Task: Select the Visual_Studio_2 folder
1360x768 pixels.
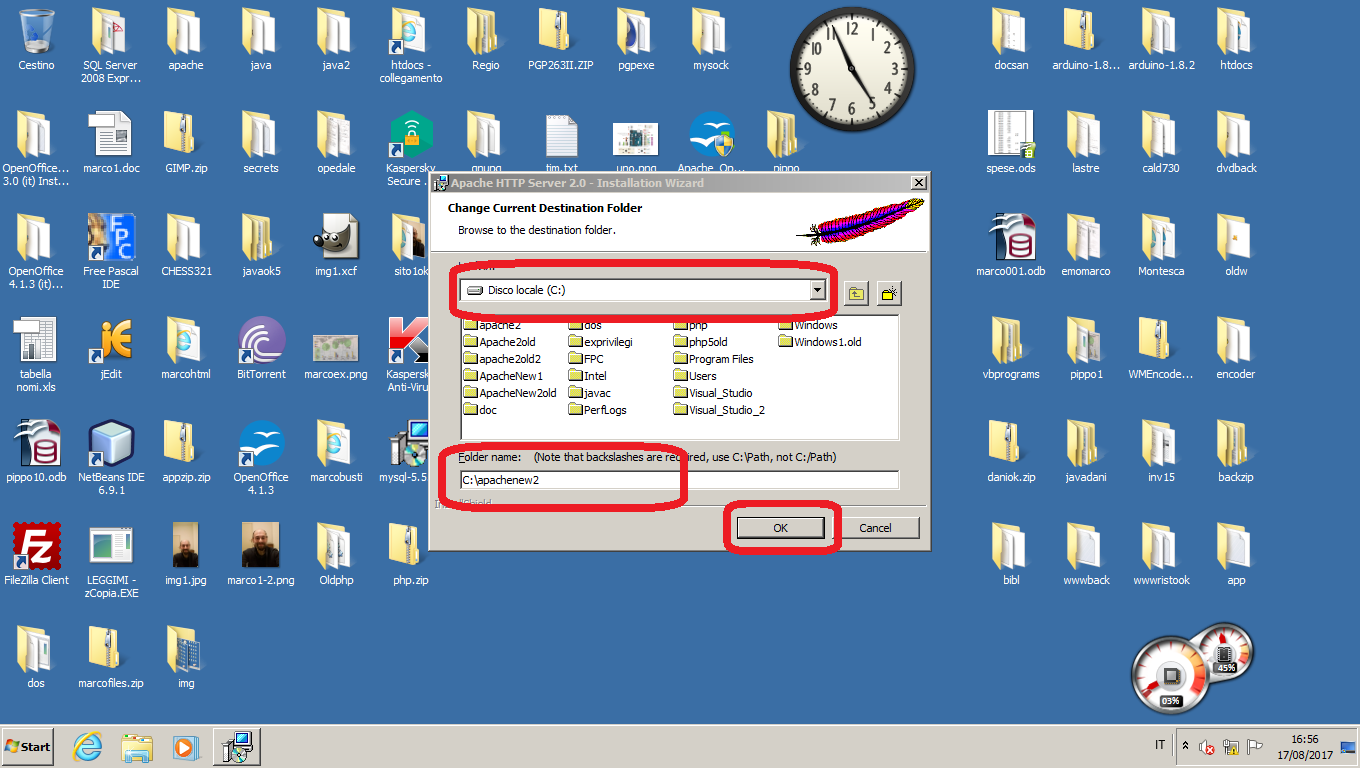Action: coord(726,410)
